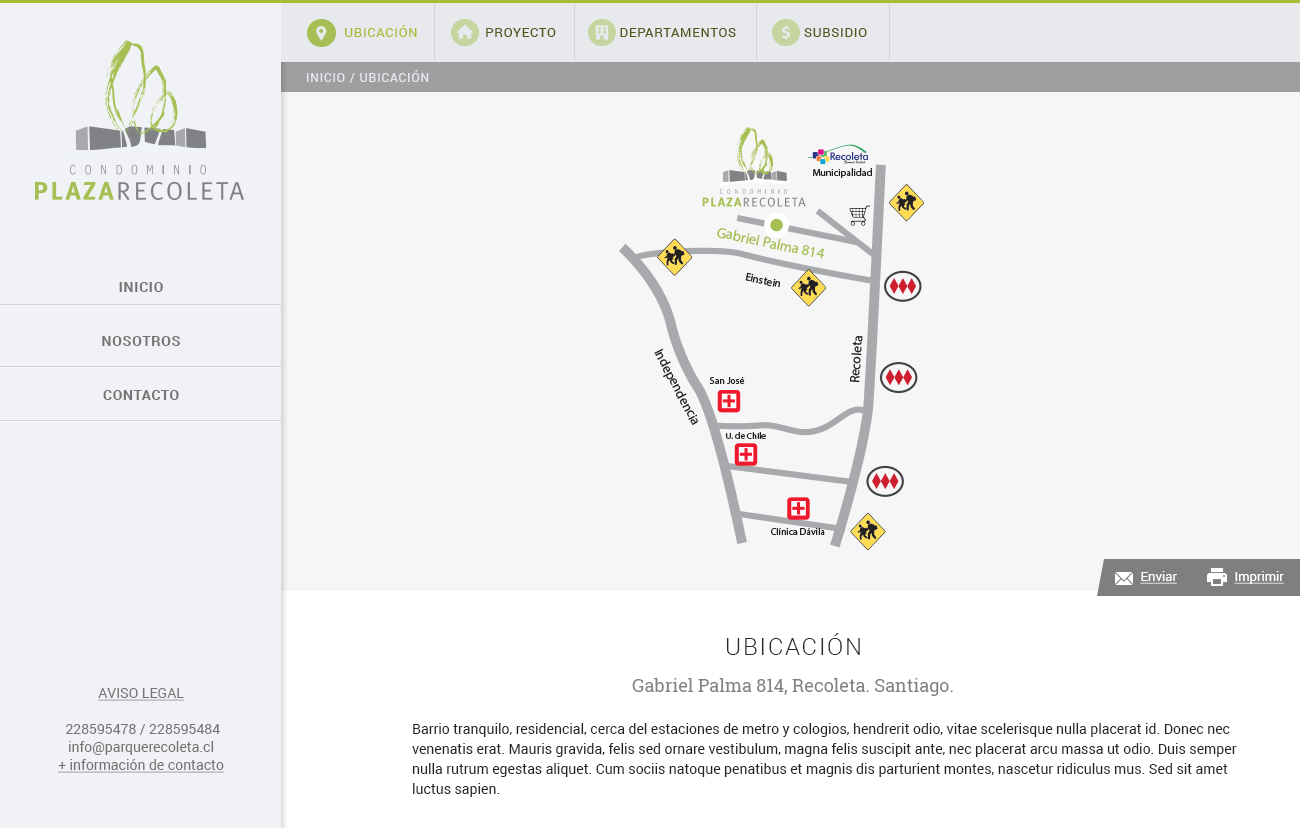Select Inicio in the sidebar menu

pos(141,287)
